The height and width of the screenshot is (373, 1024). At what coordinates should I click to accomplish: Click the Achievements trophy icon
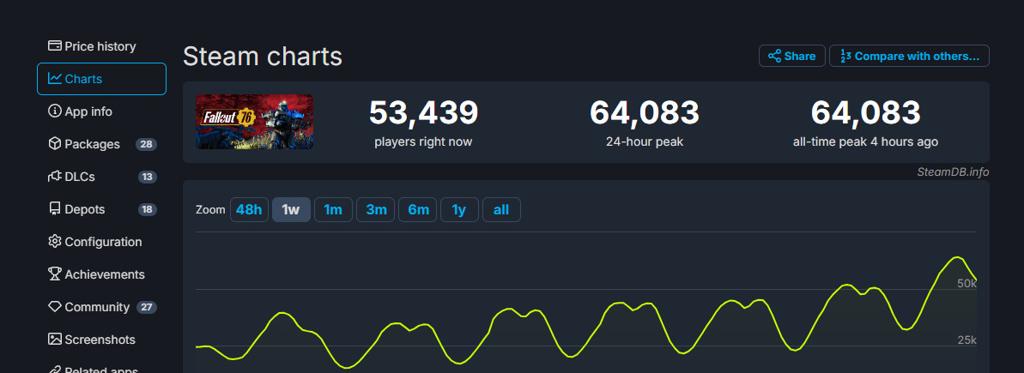pyautogui.click(x=55, y=274)
